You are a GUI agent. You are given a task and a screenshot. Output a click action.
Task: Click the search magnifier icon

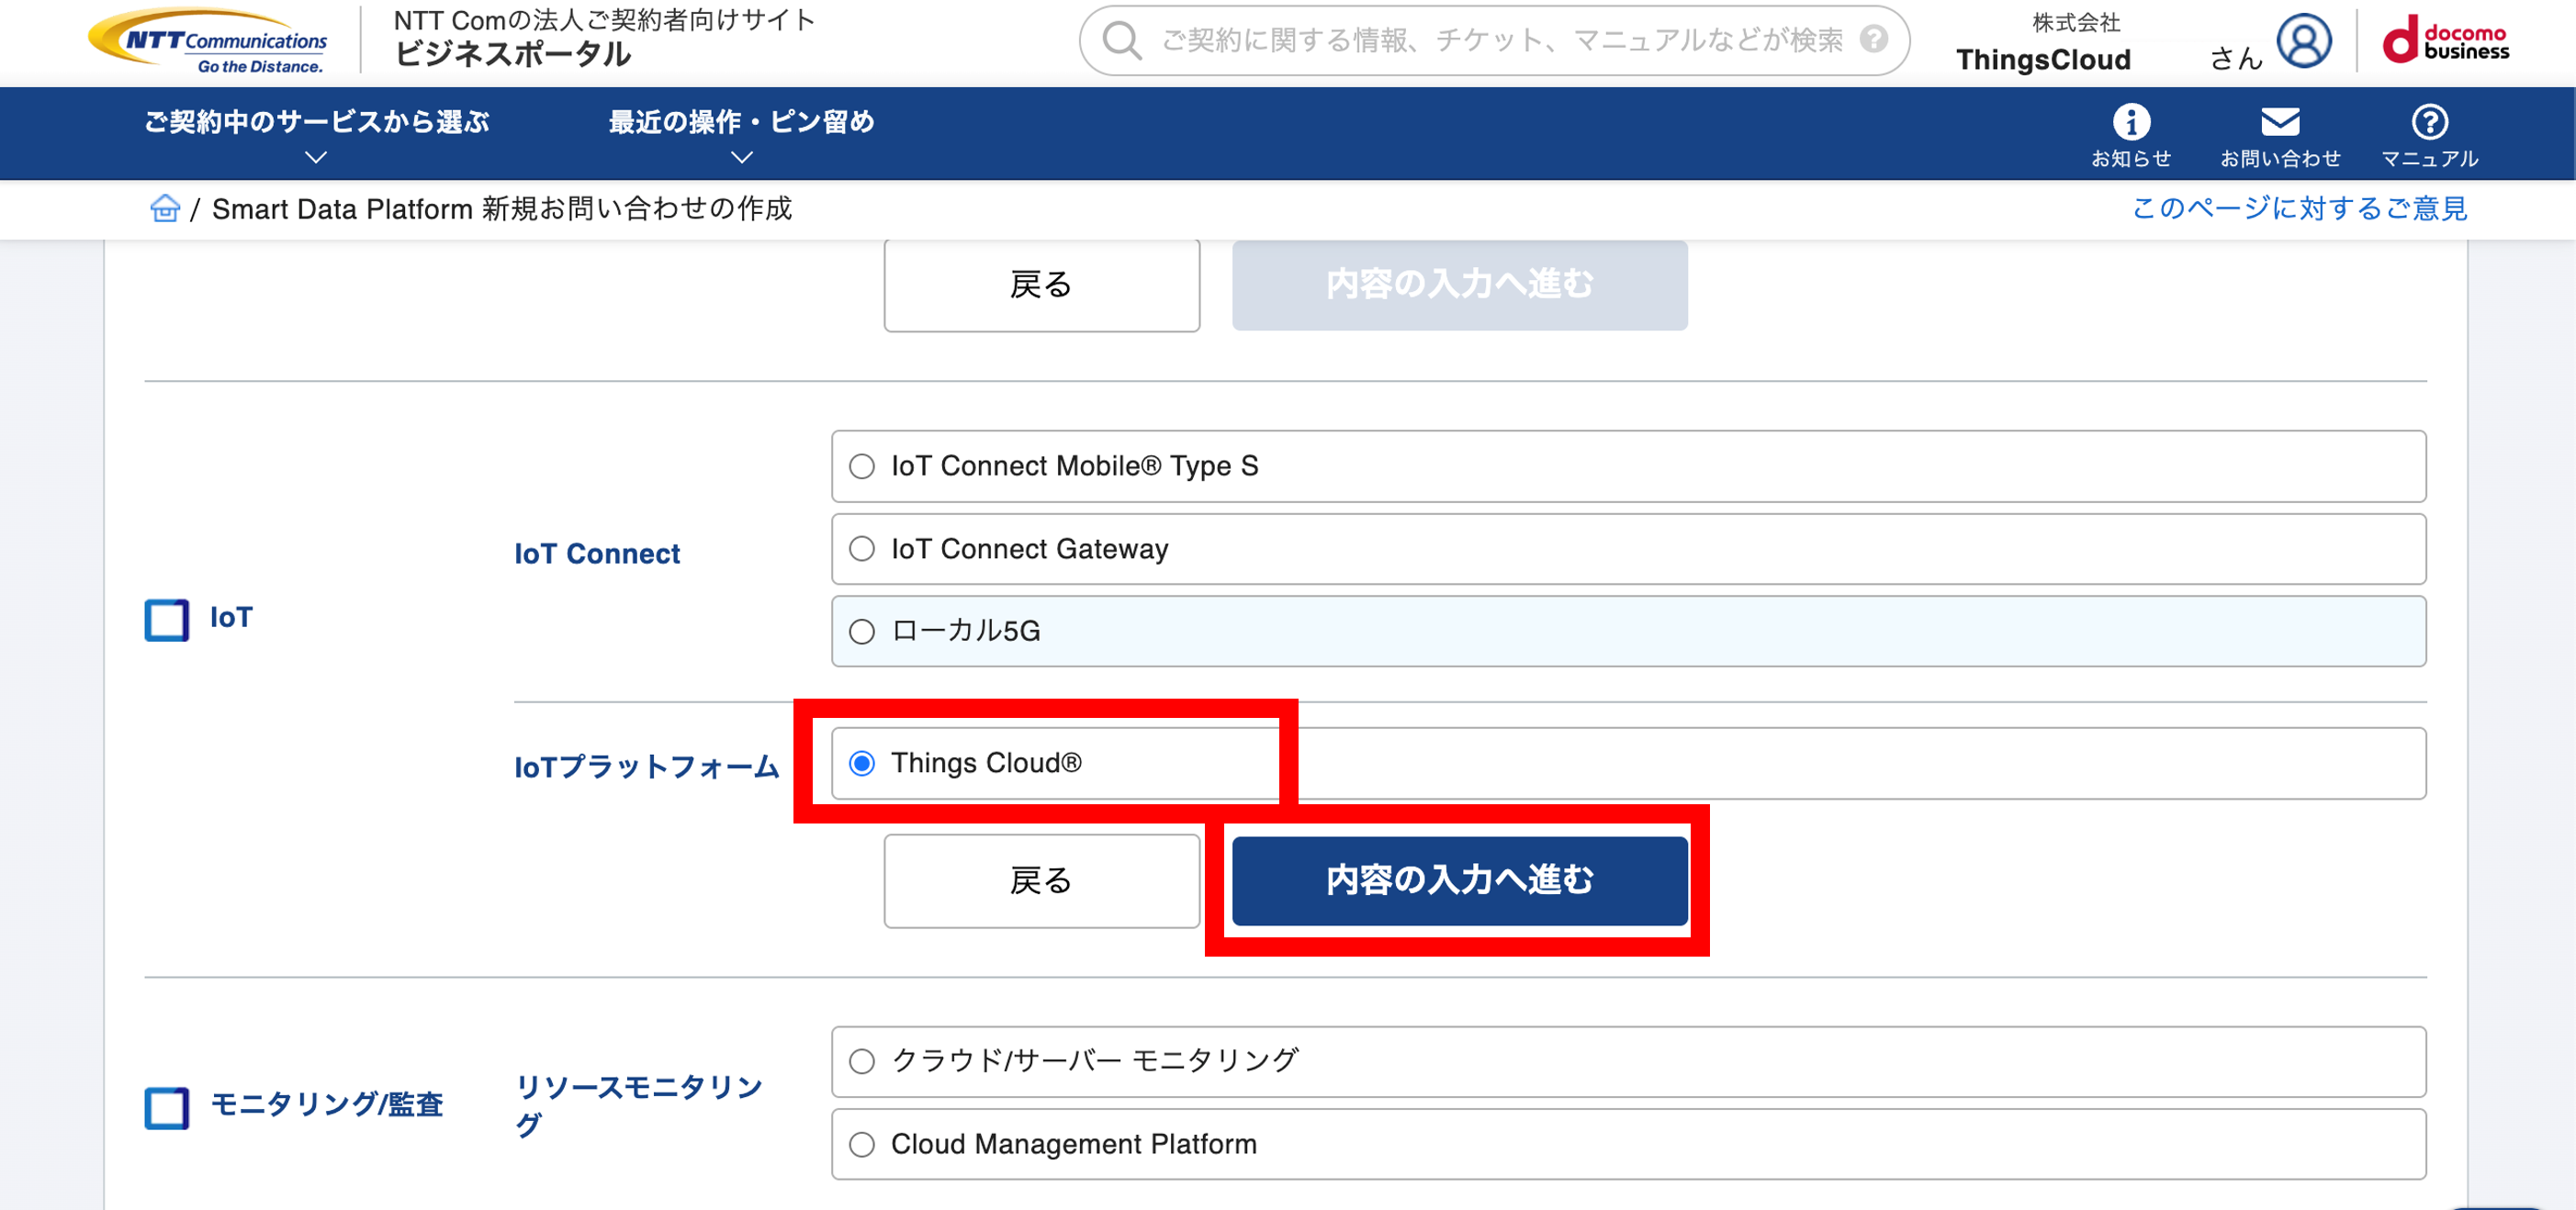point(1121,41)
